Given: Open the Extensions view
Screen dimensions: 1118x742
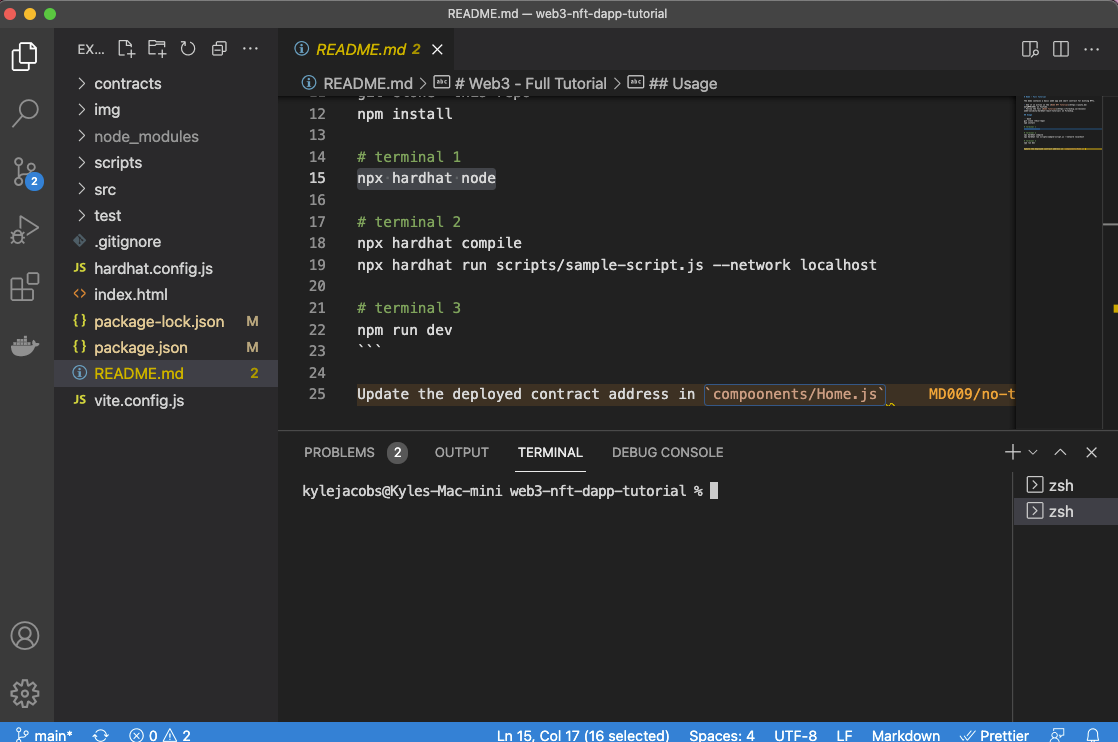Looking at the screenshot, I should [25, 288].
